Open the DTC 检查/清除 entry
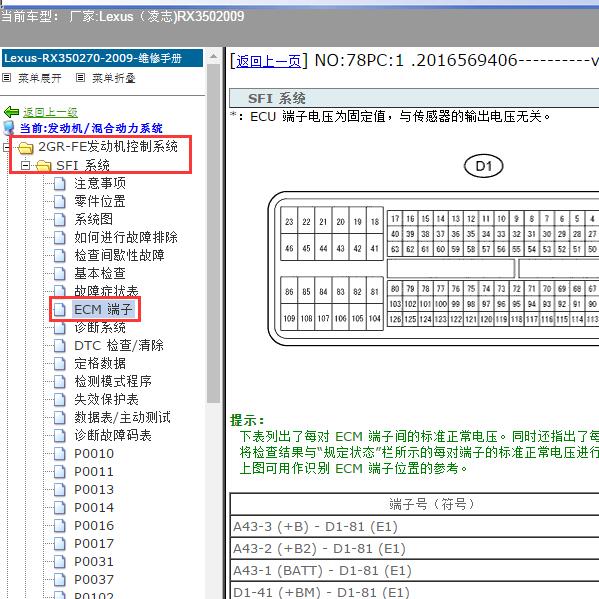 point(119,345)
